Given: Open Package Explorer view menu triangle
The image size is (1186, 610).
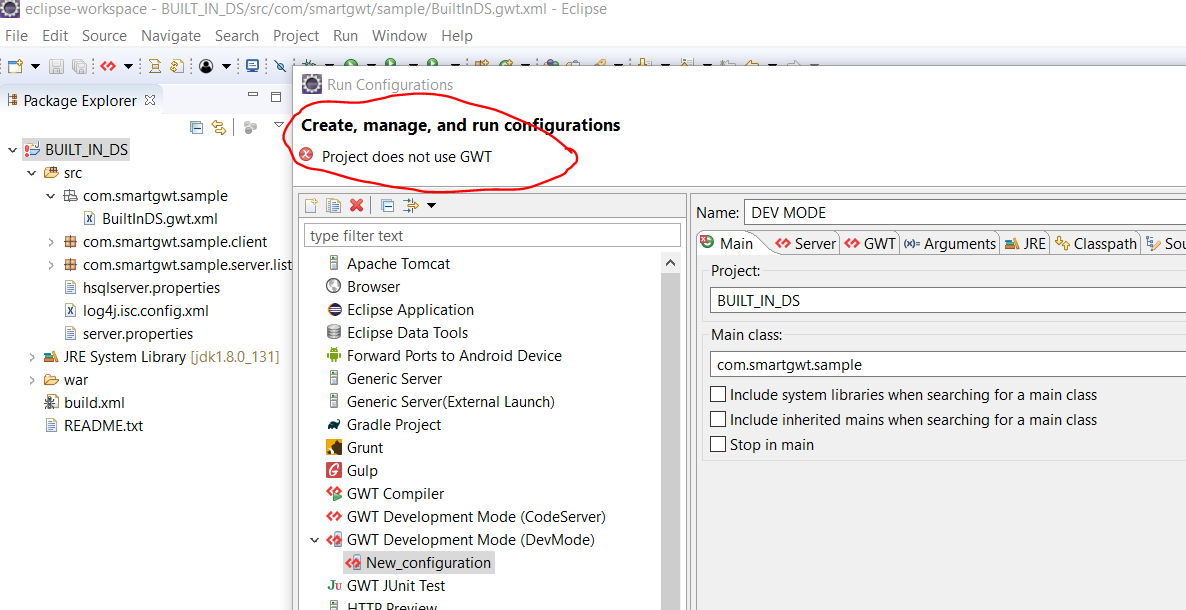Looking at the screenshot, I should [278, 125].
